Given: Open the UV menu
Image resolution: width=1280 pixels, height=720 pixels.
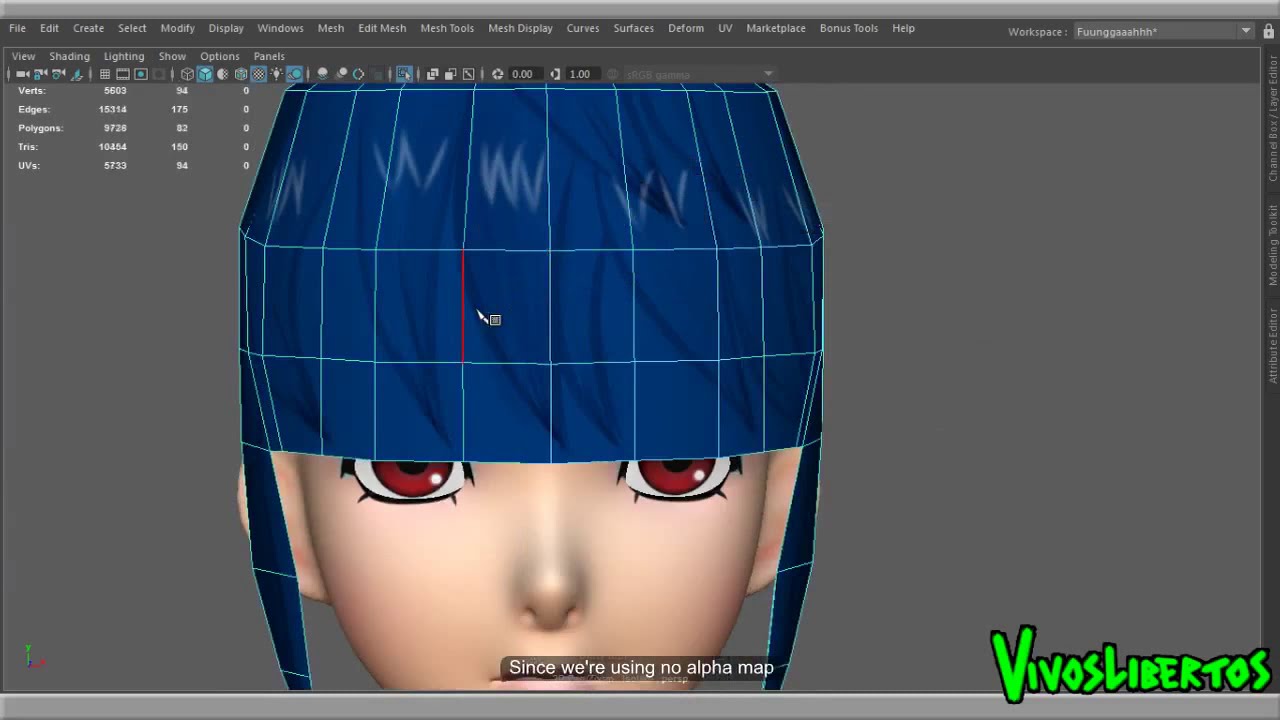Looking at the screenshot, I should pos(725,28).
